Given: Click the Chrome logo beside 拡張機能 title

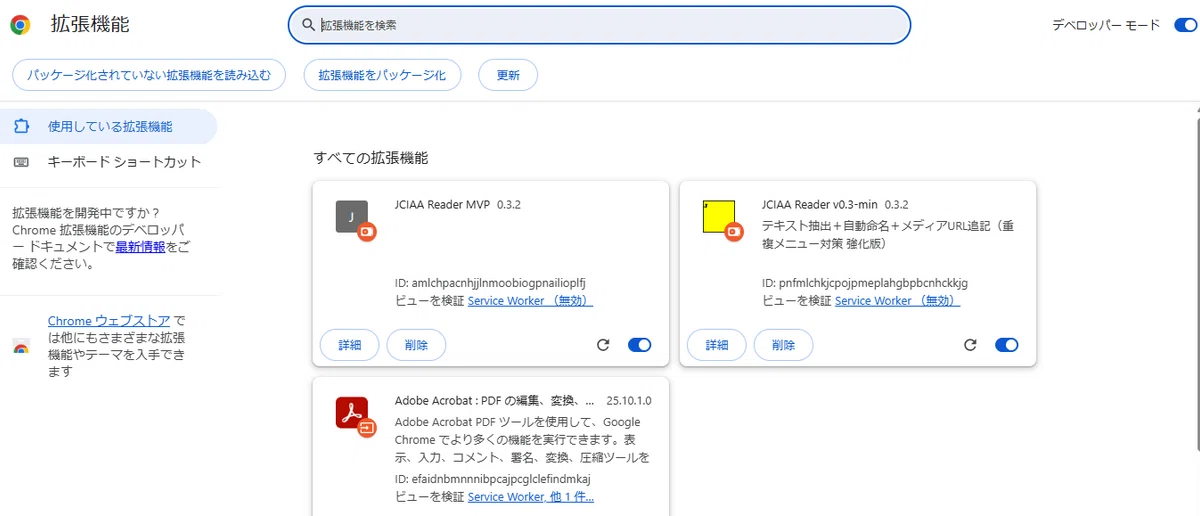Looking at the screenshot, I should tap(20, 25).
